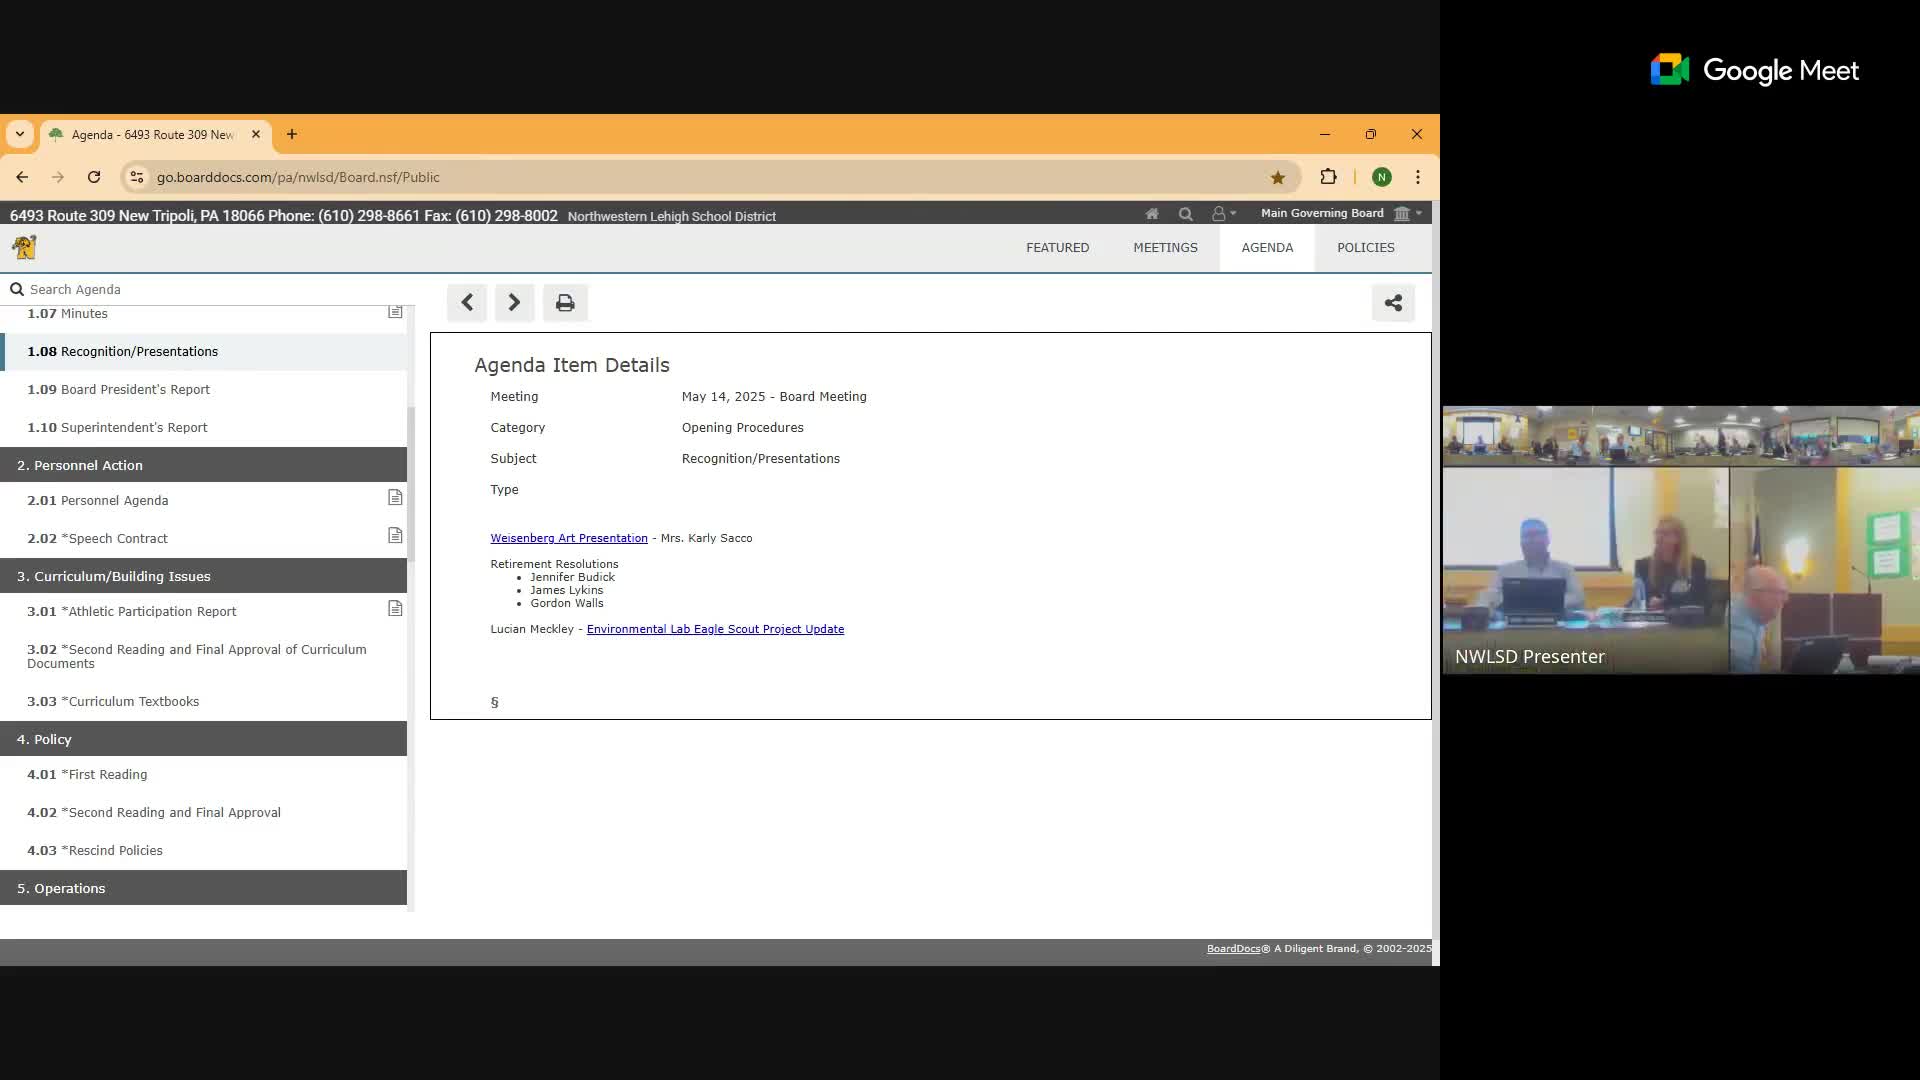Open new browser tab
1920x1080 pixels.
(x=292, y=134)
